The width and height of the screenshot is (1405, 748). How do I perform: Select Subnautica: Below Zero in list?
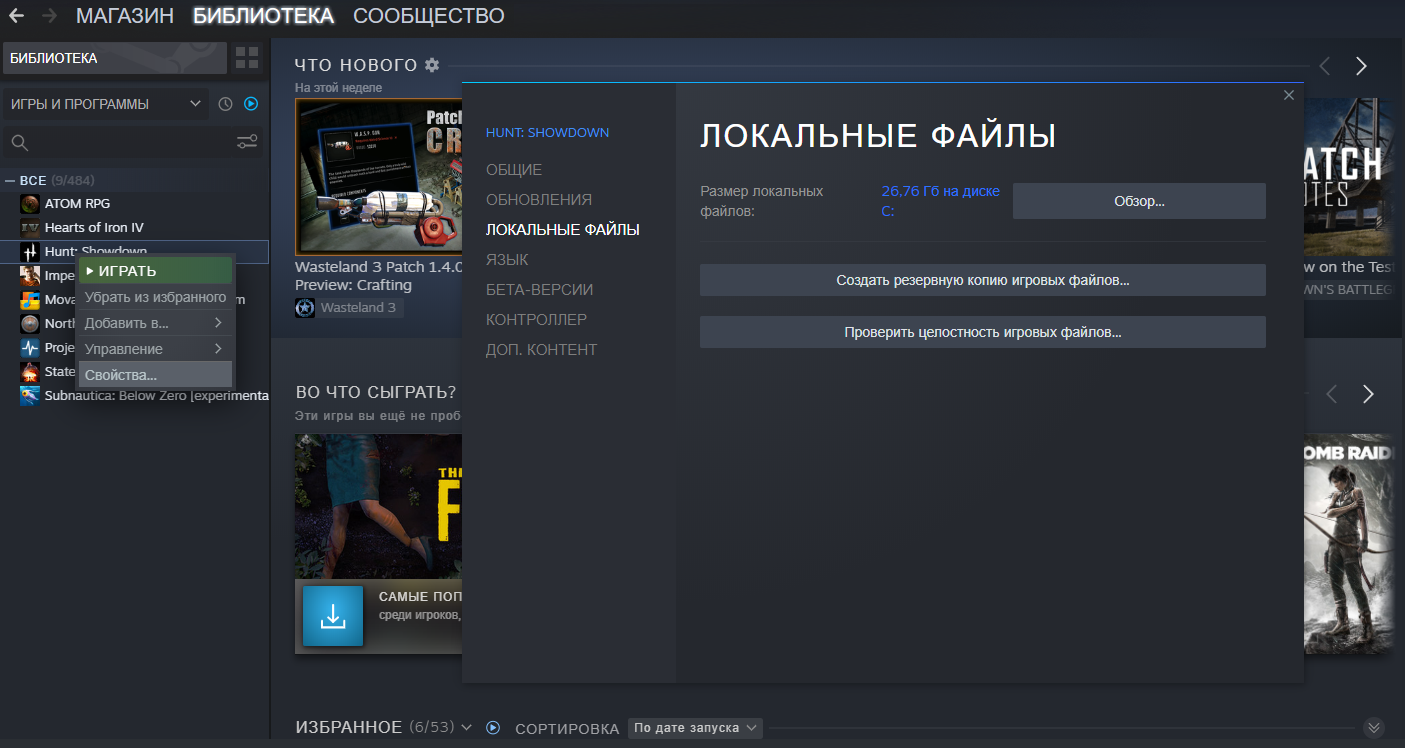(156, 395)
